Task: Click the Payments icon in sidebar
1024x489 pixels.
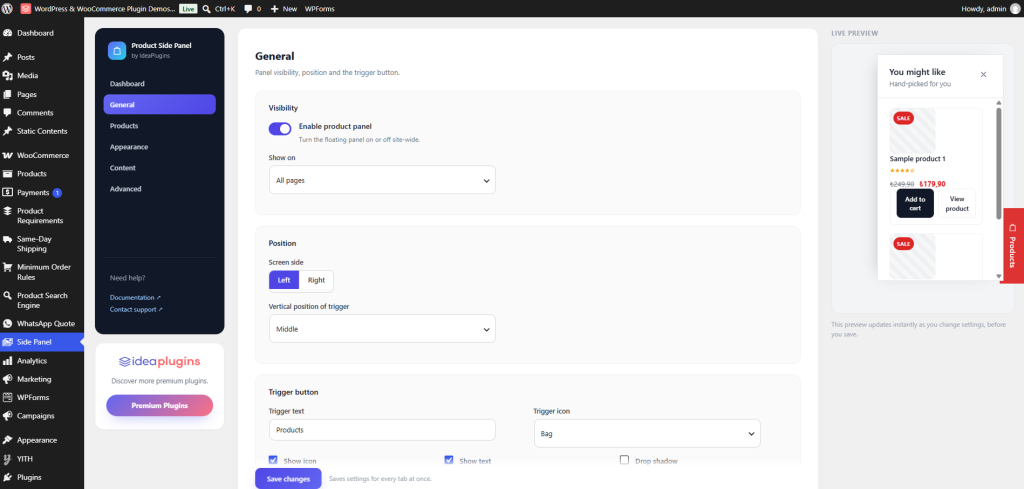Action: click(8, 193)
